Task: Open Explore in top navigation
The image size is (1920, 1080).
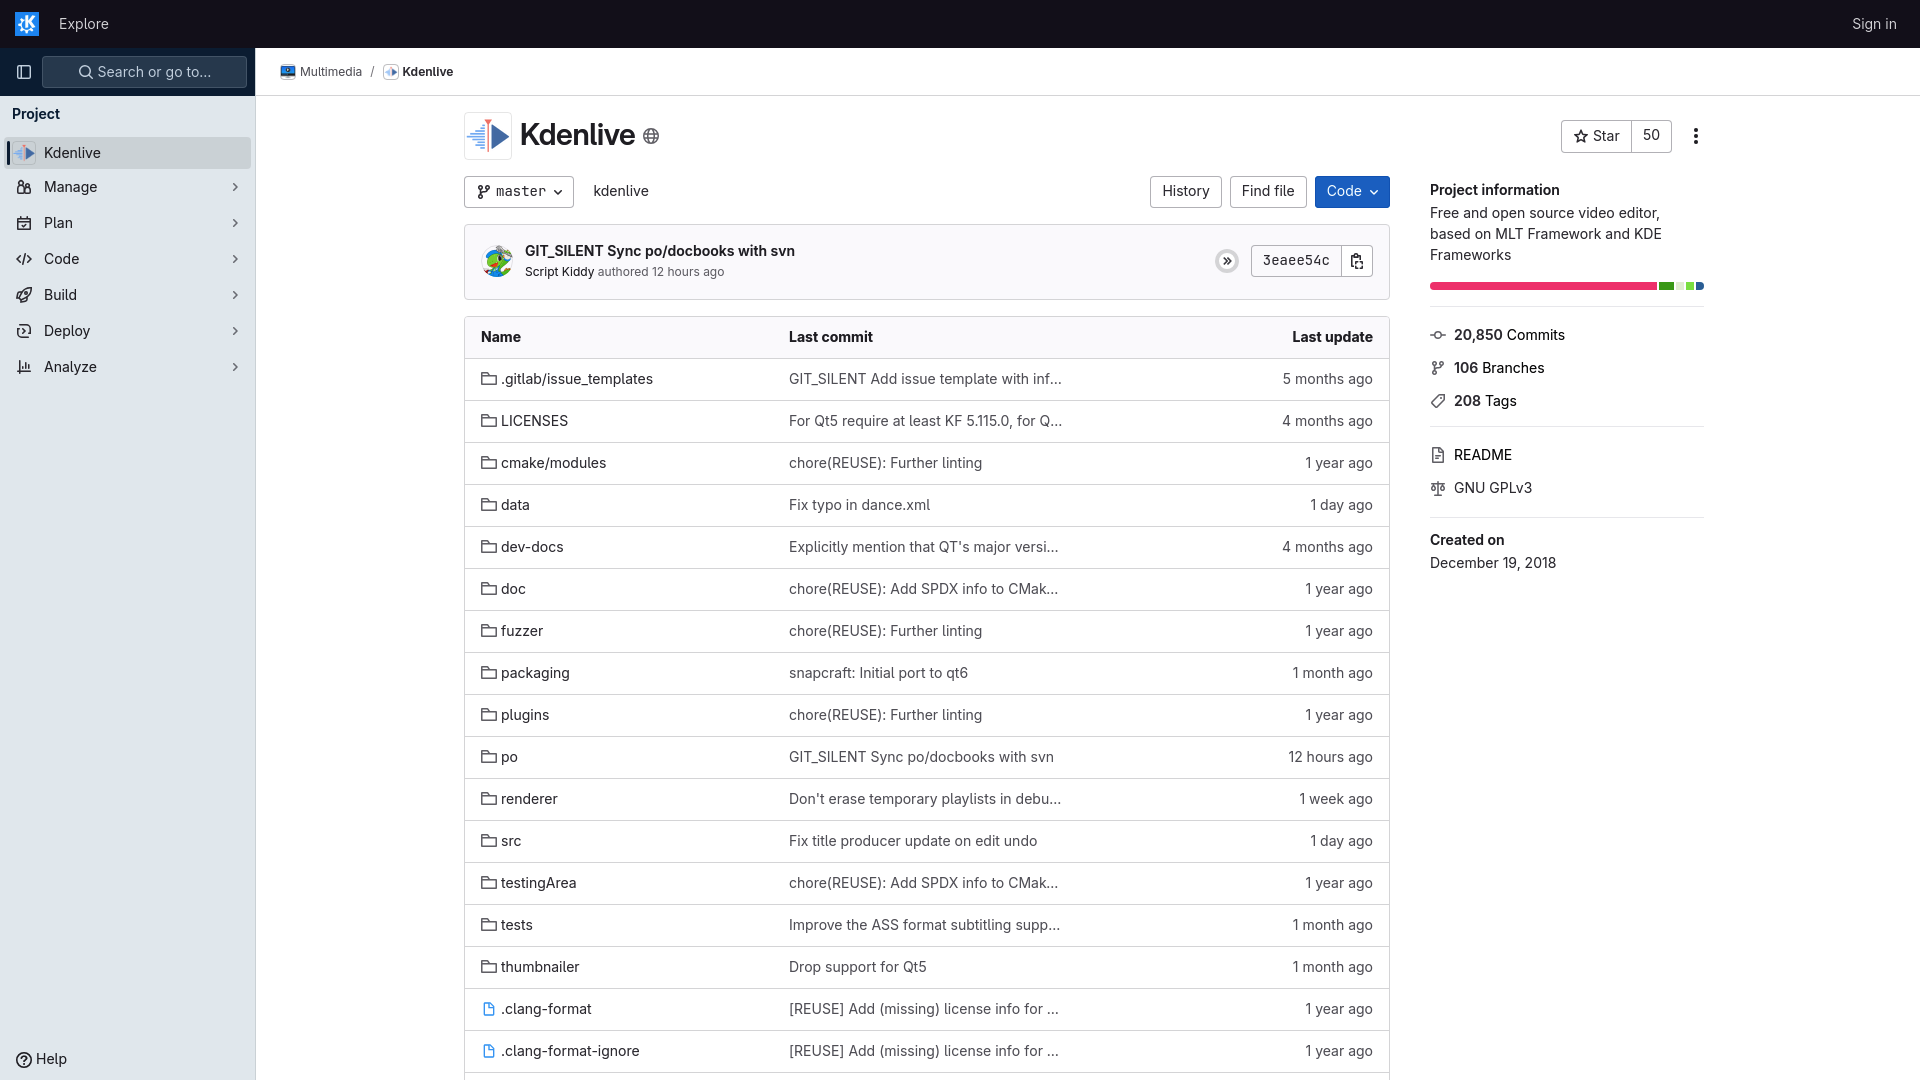Action: tap(84, 24)
